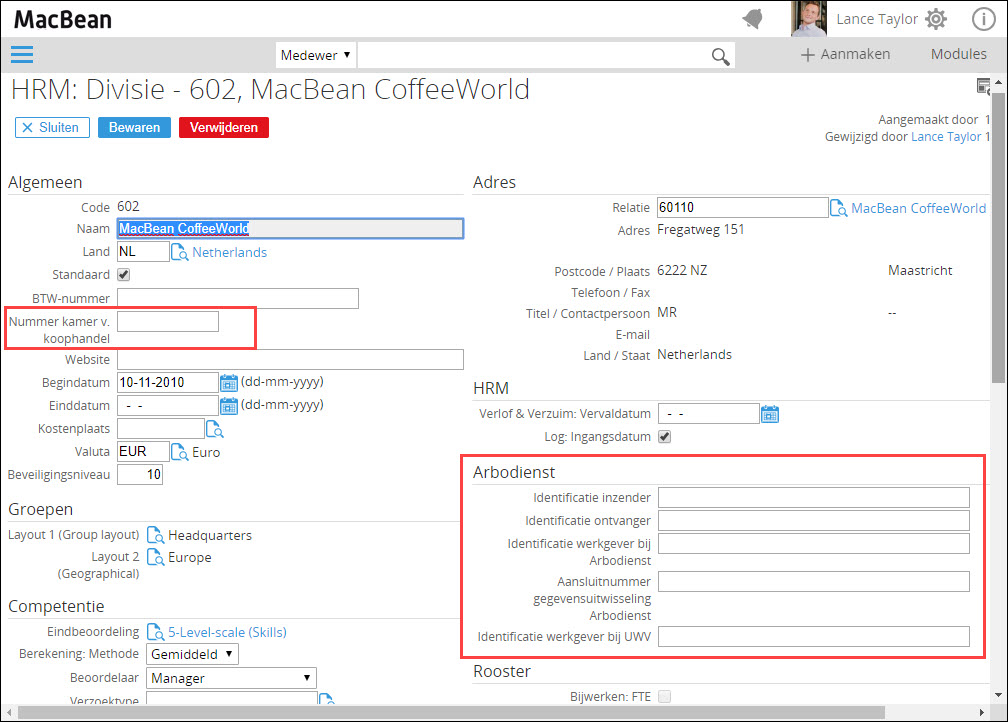Click the MacBean logo
Viewport: 1008px width, 722px height.
pos(63,20)
